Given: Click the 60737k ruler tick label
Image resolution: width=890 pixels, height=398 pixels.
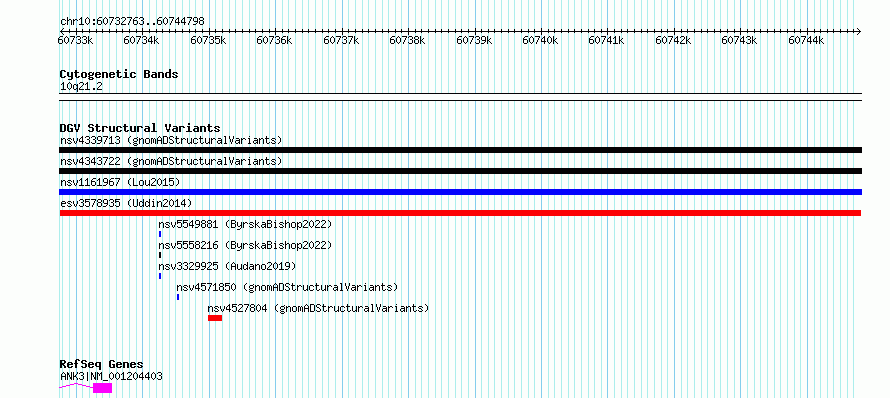Looking at the screenshot, I should point(341,40).
